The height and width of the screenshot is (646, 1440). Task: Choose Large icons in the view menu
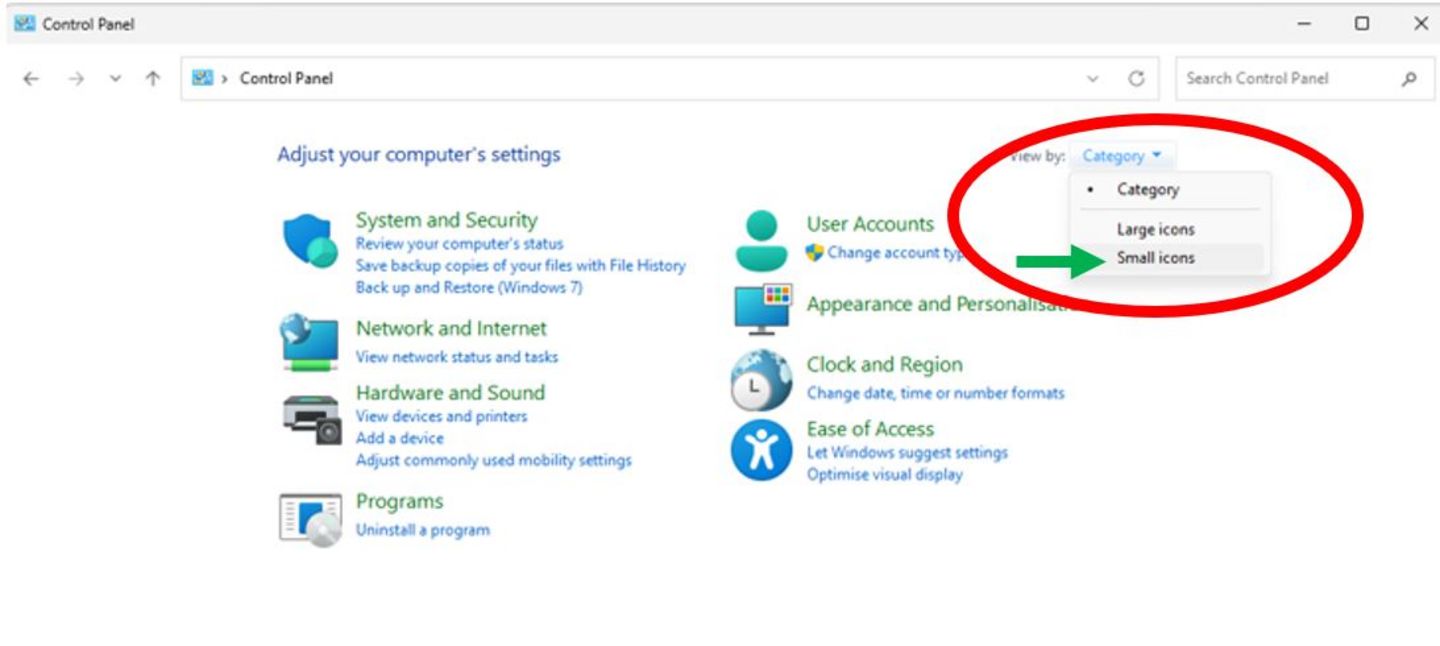coord(1155,229)
